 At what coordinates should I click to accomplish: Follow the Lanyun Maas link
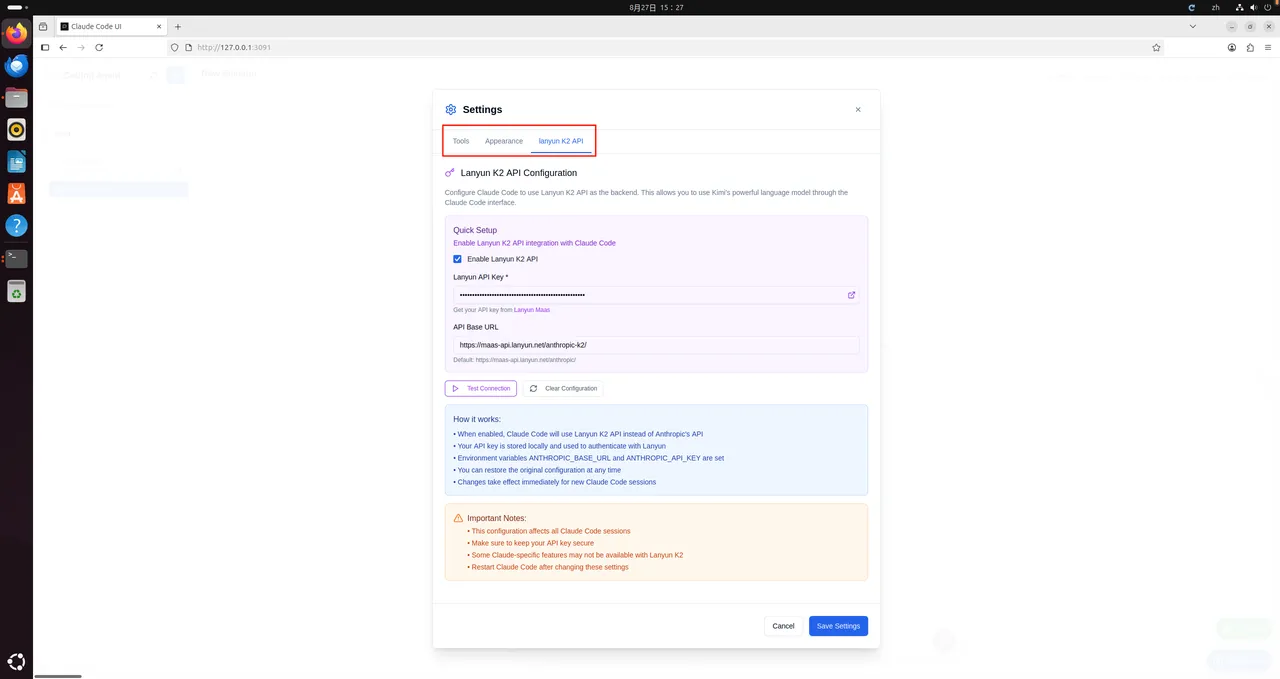pyautogui.click(x=532, y=310)
